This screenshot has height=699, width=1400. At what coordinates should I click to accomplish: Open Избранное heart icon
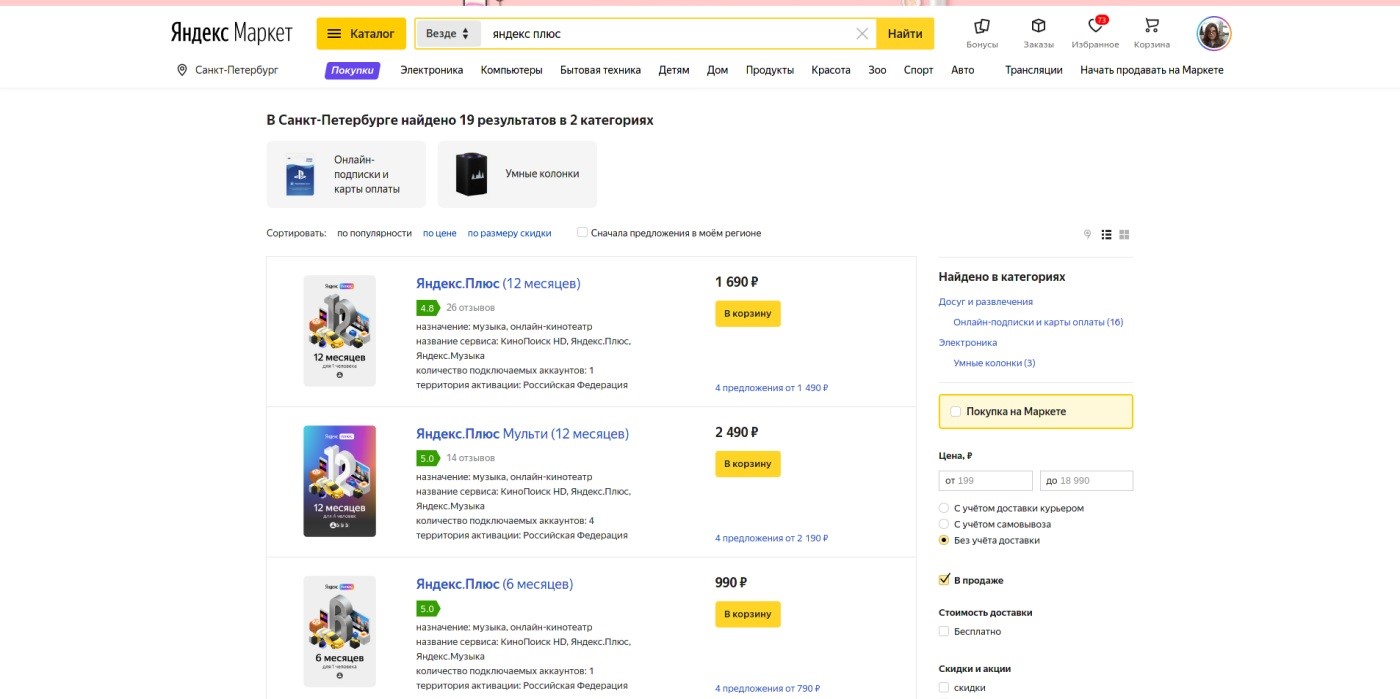coord(1095,33)
